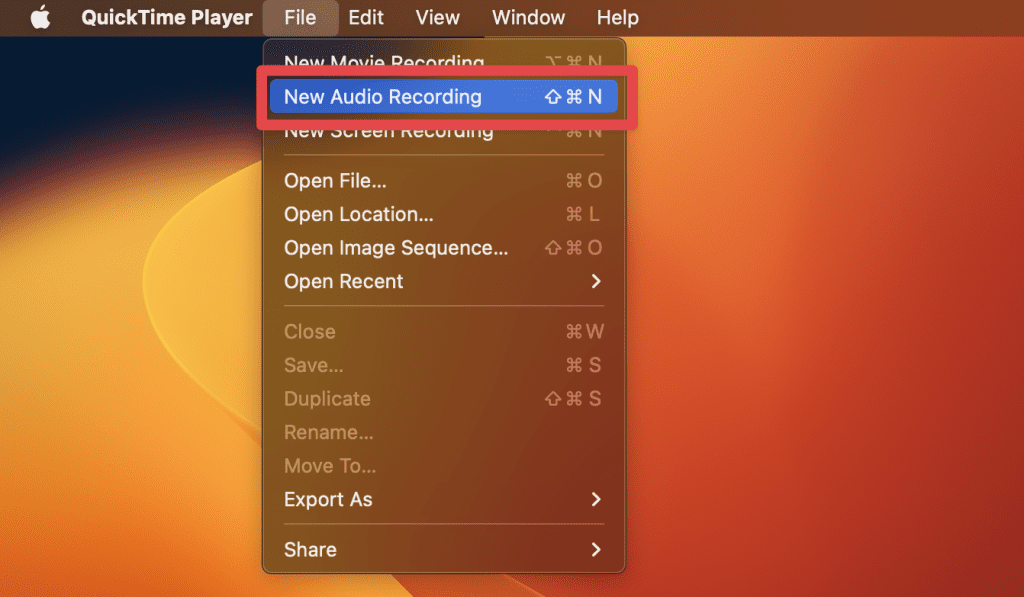The image size is (1024, 597).
Task: Choose New Audio Recording
Action: [444, 97]
